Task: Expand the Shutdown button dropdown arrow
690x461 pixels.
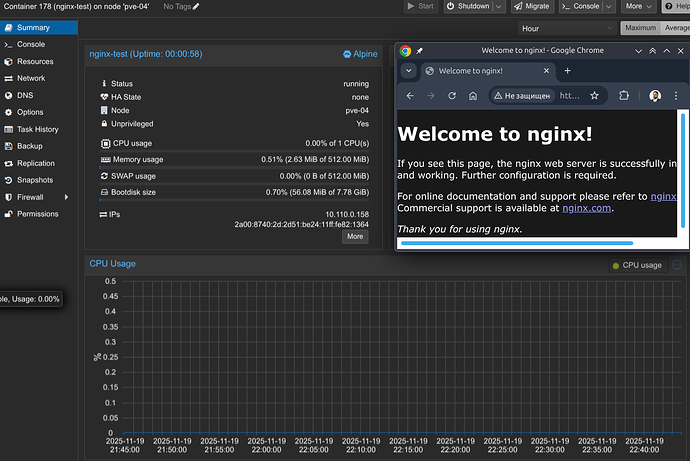Action: pyautogui.click(x=500, y=7)
